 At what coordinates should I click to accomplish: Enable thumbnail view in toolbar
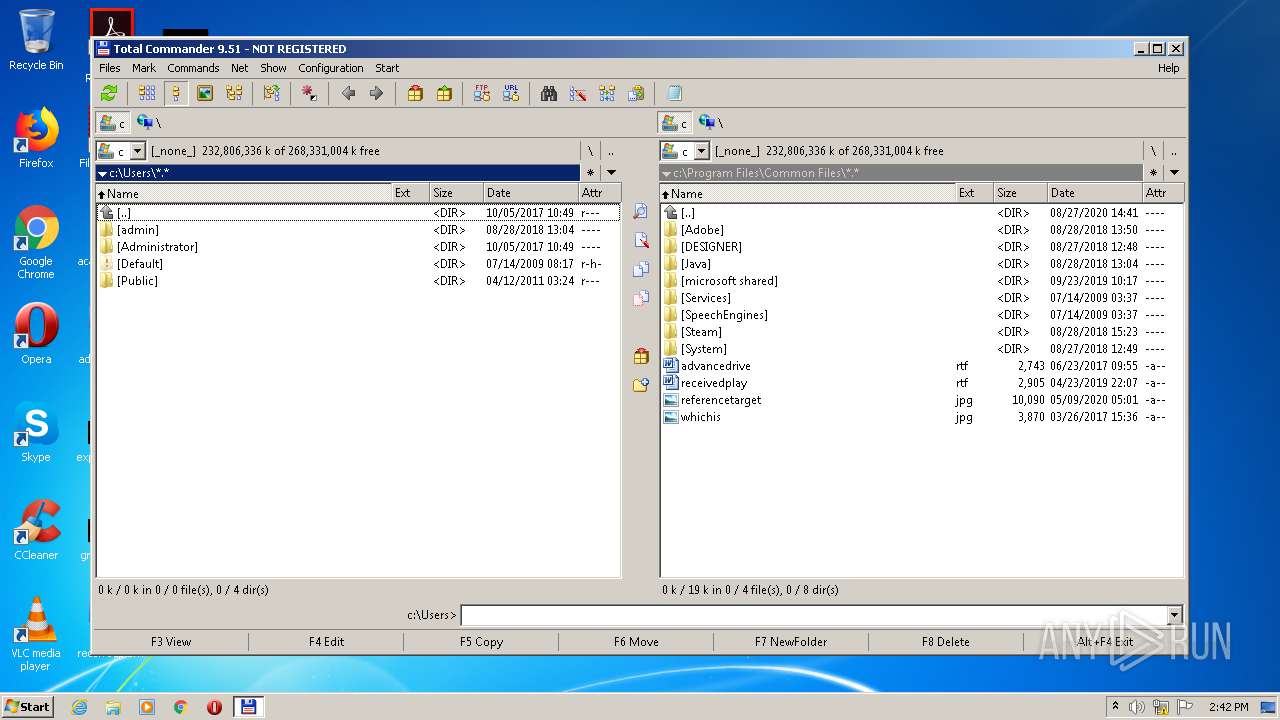[205, 93]
